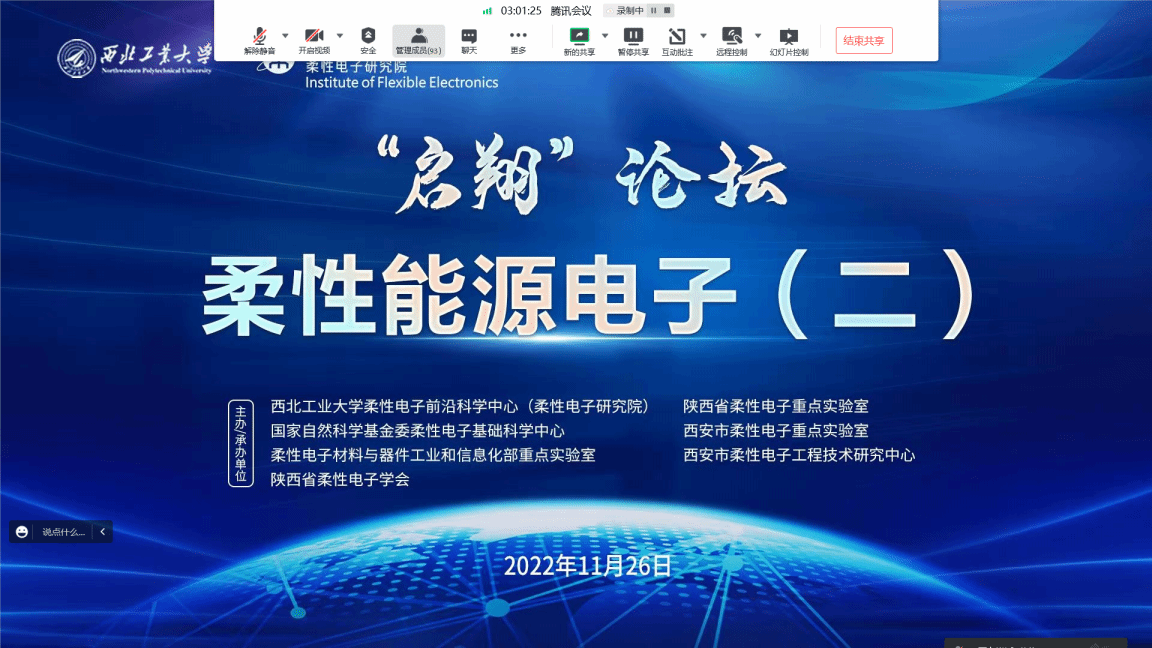Open the emoji picker smiley icon
The width and height of the screenshot is (1152, 648).
tap(22, 532)
